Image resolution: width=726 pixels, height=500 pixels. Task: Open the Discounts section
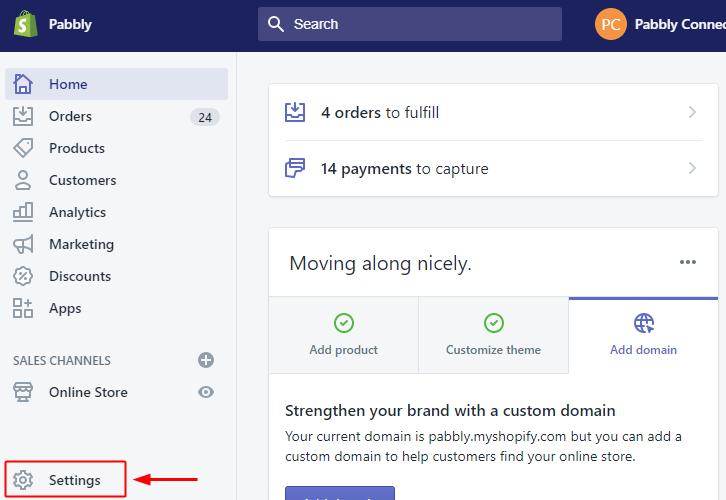80,276
